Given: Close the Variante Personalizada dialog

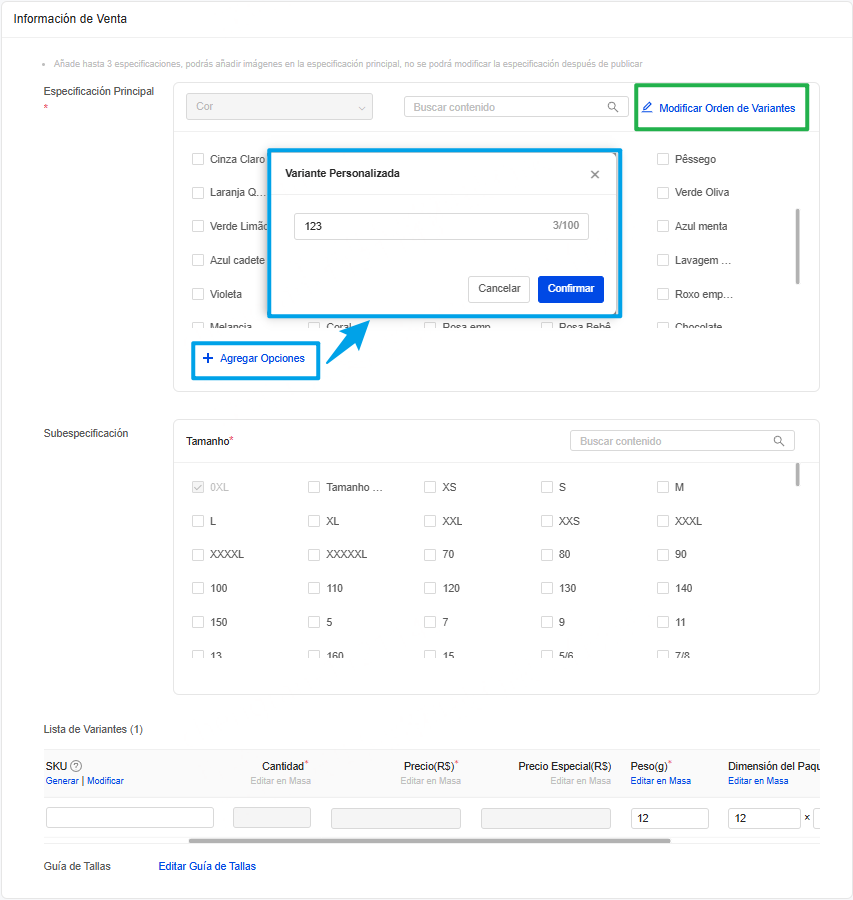Looking at the screenshot, I should click(595, 174).
